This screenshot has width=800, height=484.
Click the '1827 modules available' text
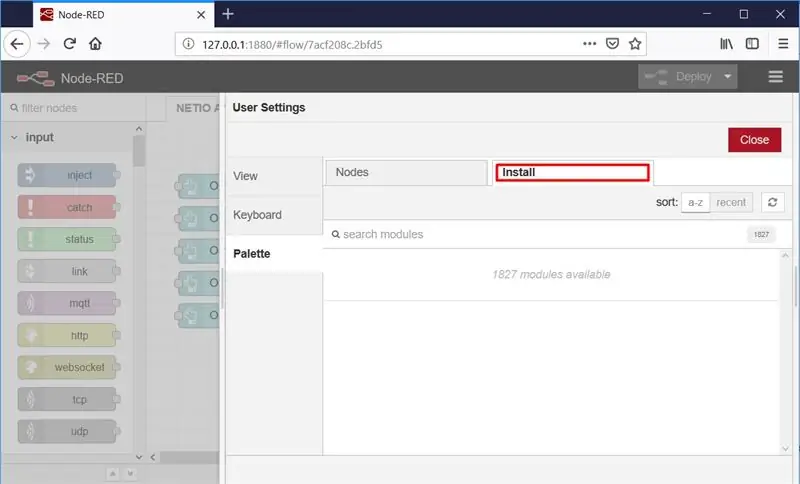[x=551, y=274]
